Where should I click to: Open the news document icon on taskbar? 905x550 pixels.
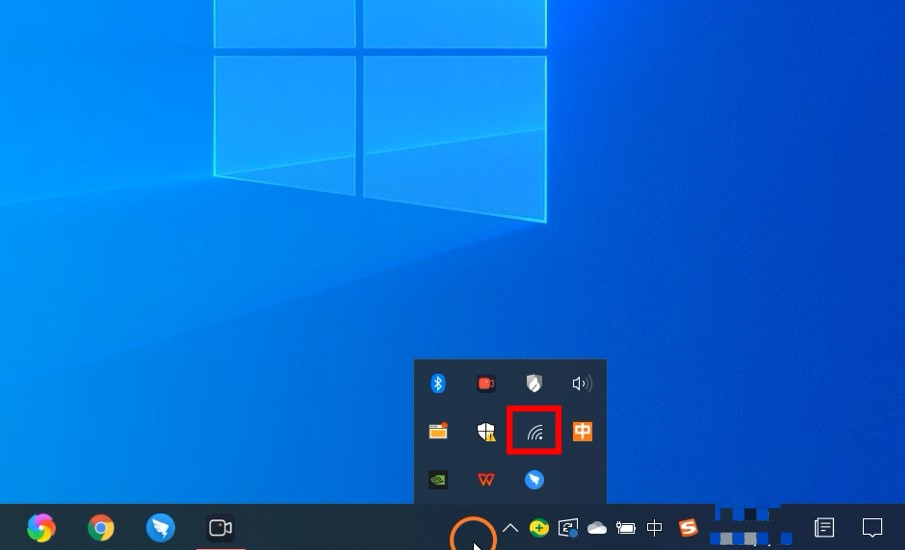(824, 527)
